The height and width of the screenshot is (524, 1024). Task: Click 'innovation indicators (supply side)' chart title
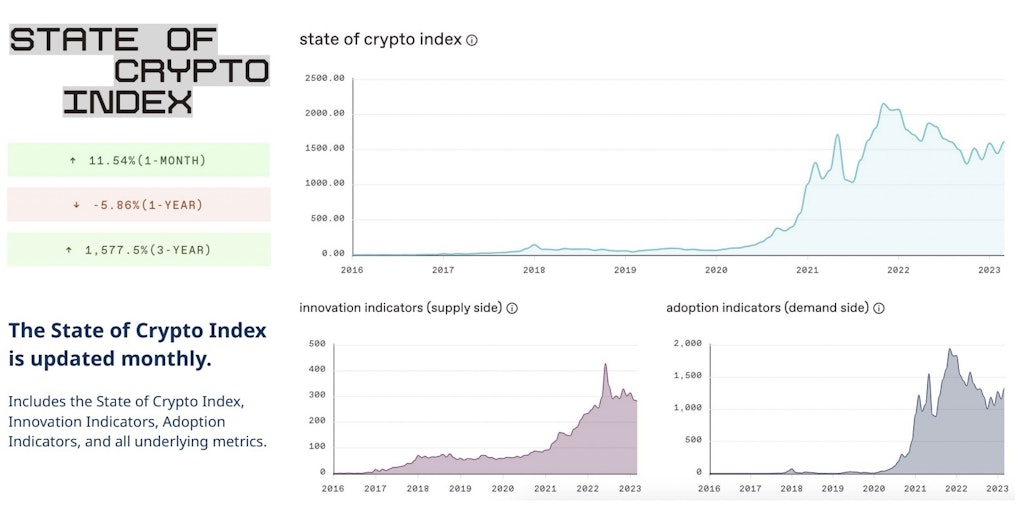click(400, 308)
